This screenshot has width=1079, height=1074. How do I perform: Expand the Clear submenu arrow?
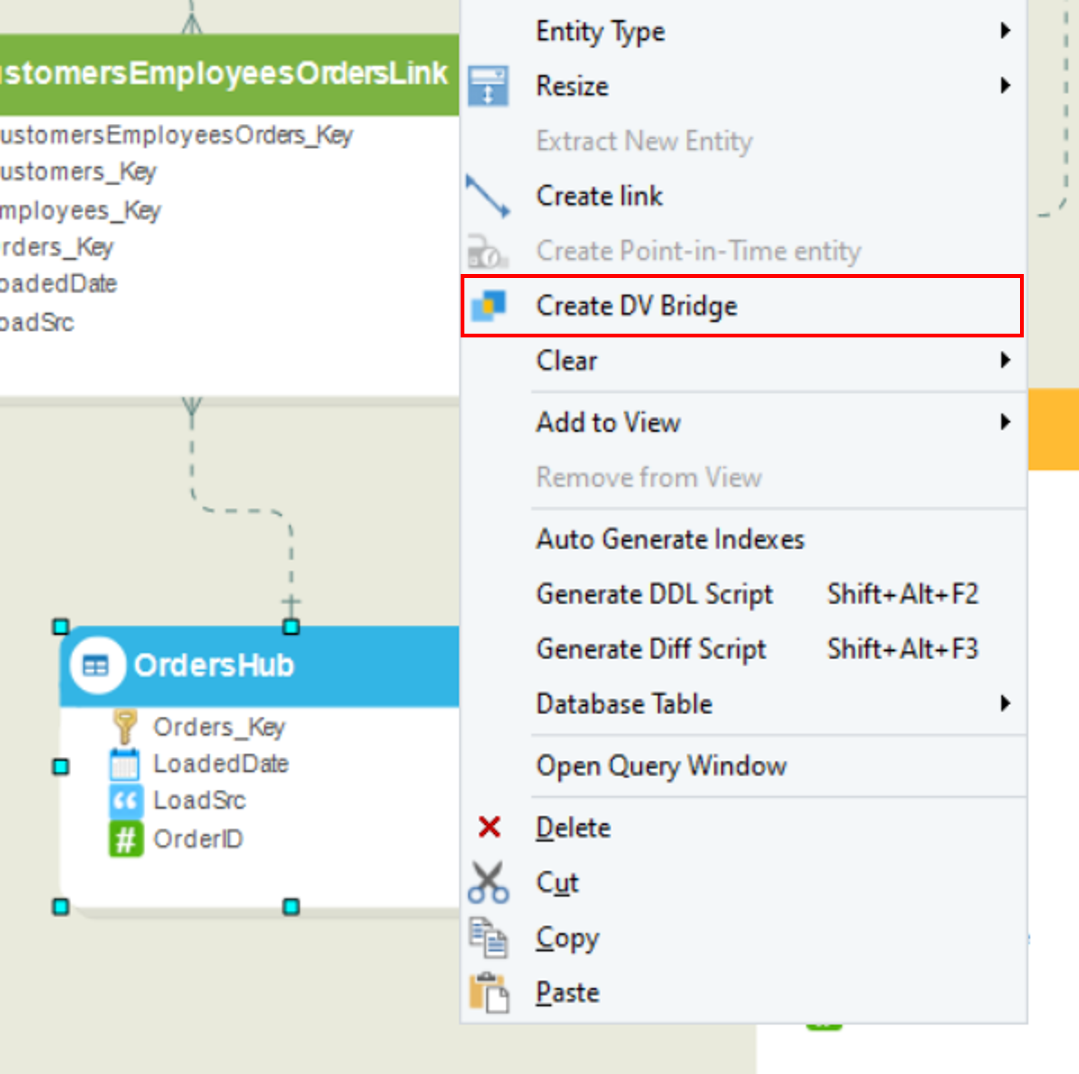pos(1005,360)
